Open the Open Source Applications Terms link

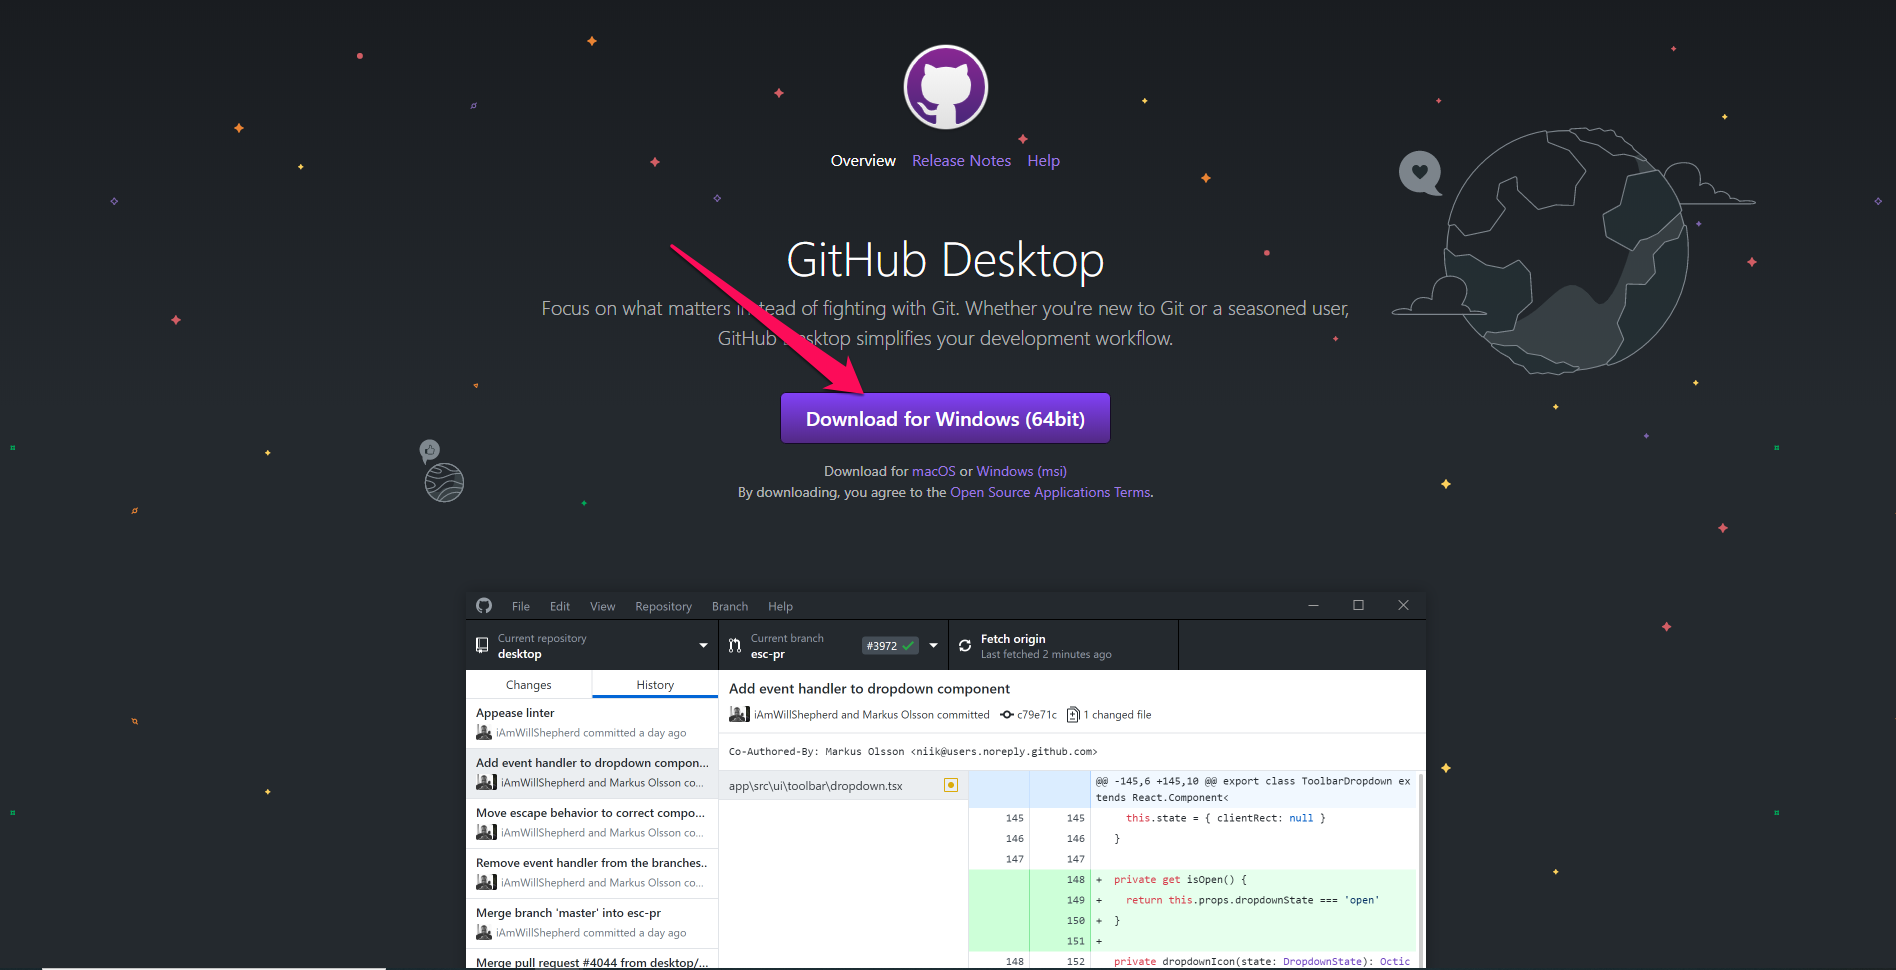[1050, 492]
